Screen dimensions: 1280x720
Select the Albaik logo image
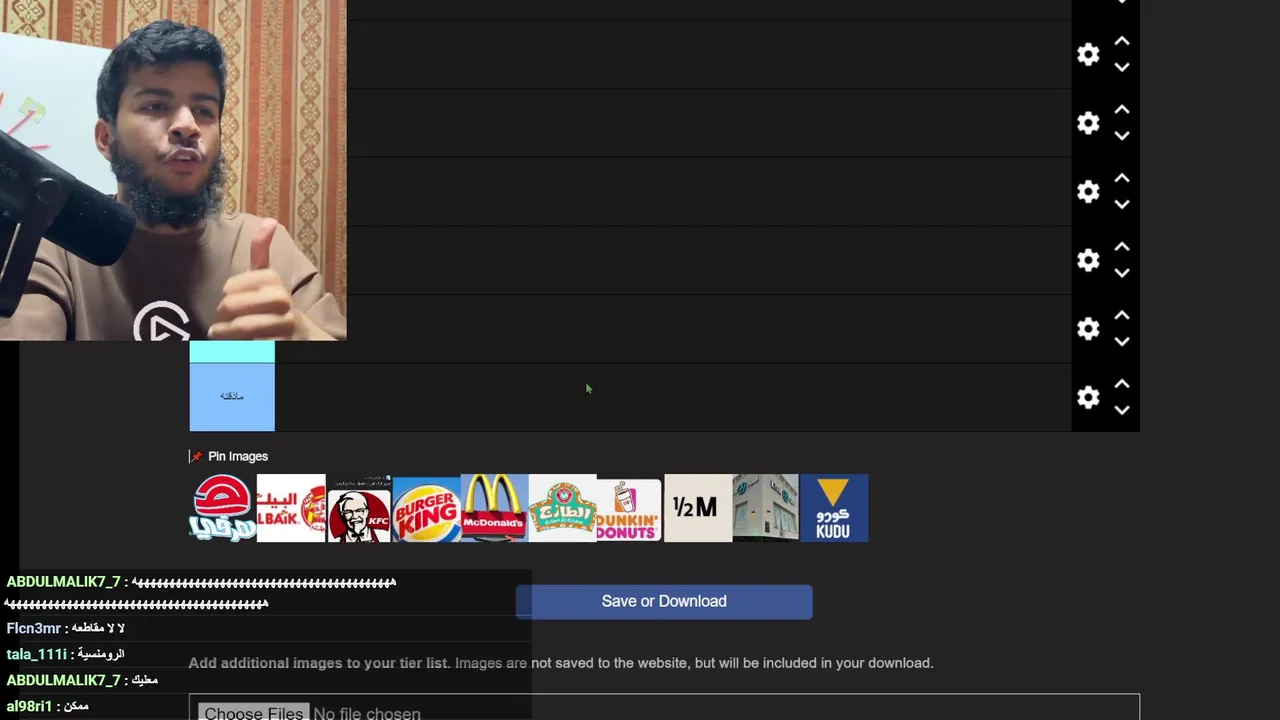[291, 508]
